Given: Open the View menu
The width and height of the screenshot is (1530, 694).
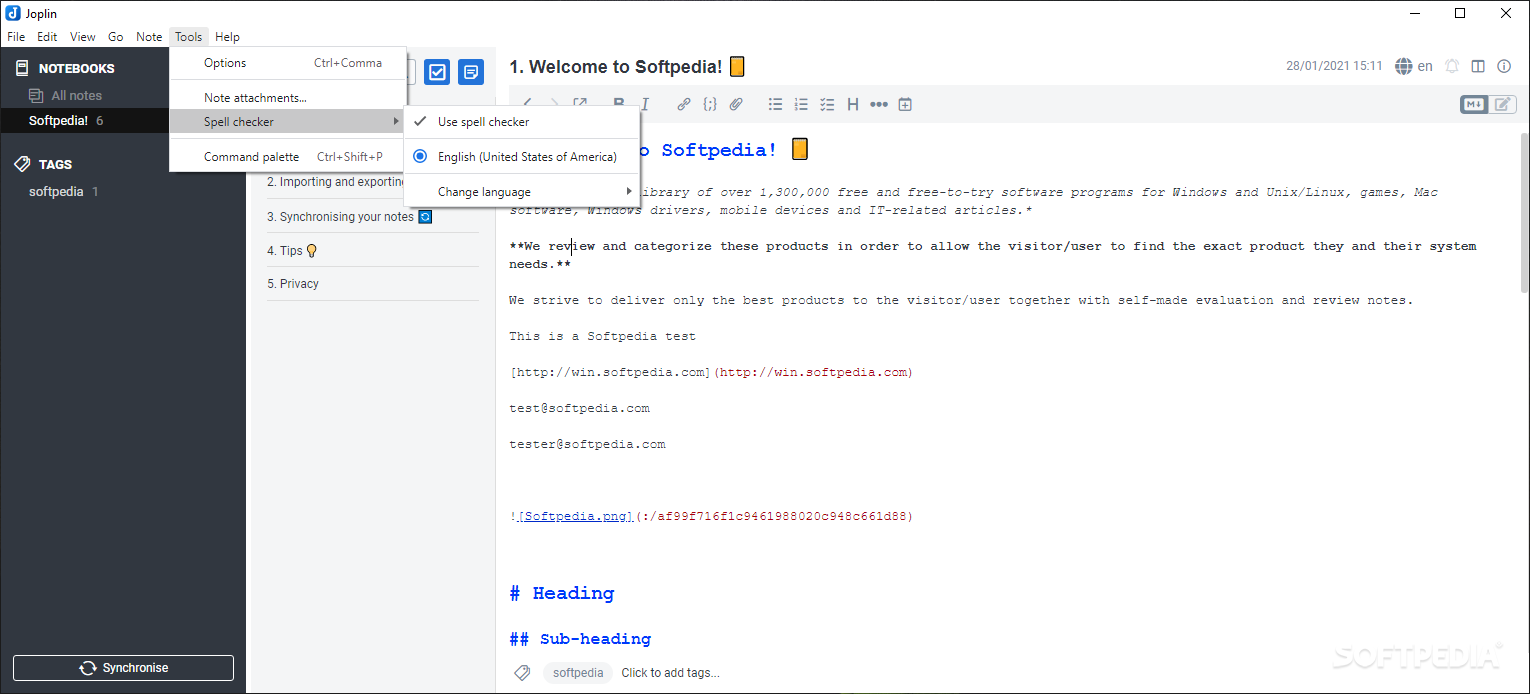Looking at the screenshot, I should (x=83, y=37).
